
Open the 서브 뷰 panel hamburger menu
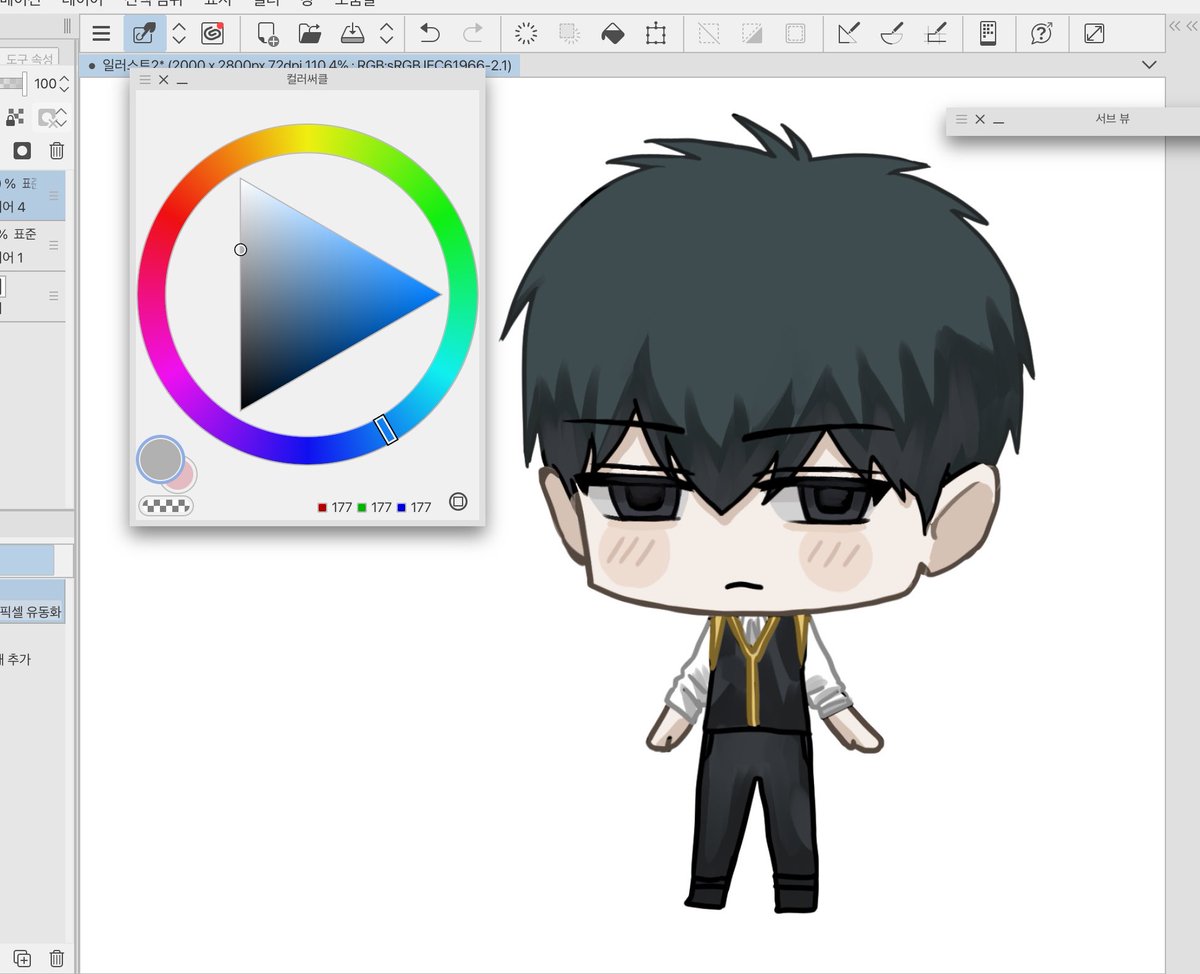click(962, 119)
